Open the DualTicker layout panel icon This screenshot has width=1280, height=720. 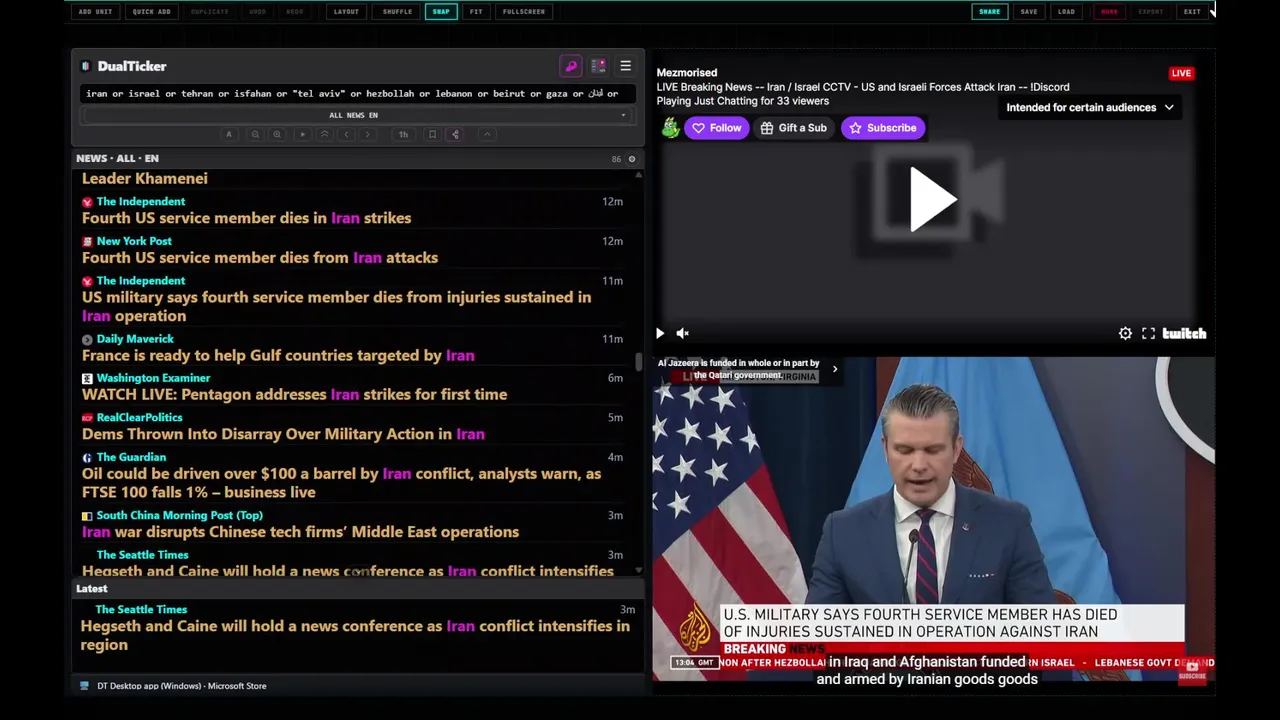tap(598, 66)
